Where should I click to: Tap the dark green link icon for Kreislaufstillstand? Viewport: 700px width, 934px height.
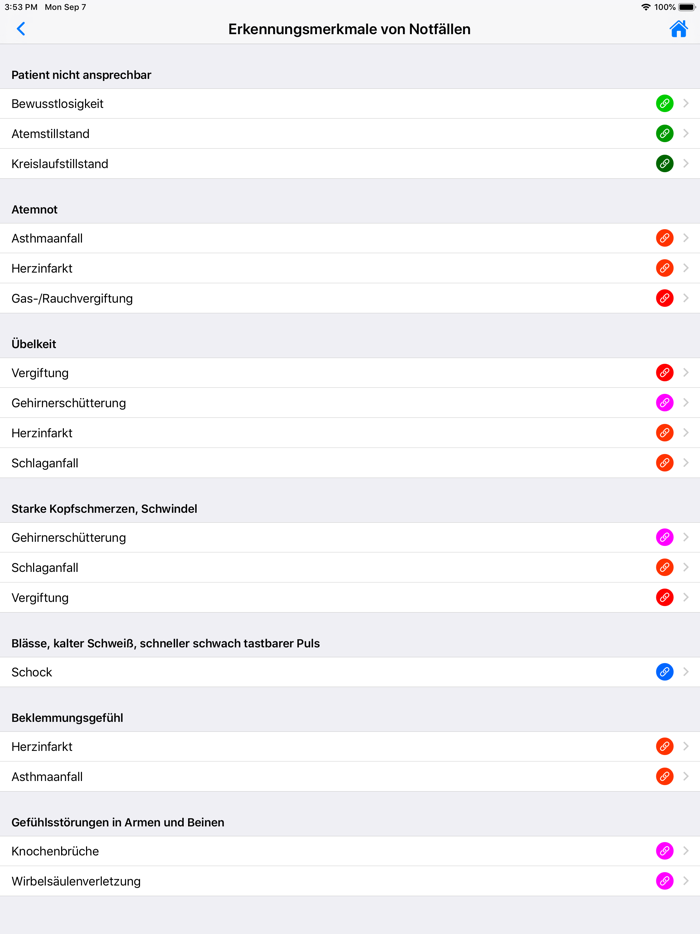pos(664,163)
